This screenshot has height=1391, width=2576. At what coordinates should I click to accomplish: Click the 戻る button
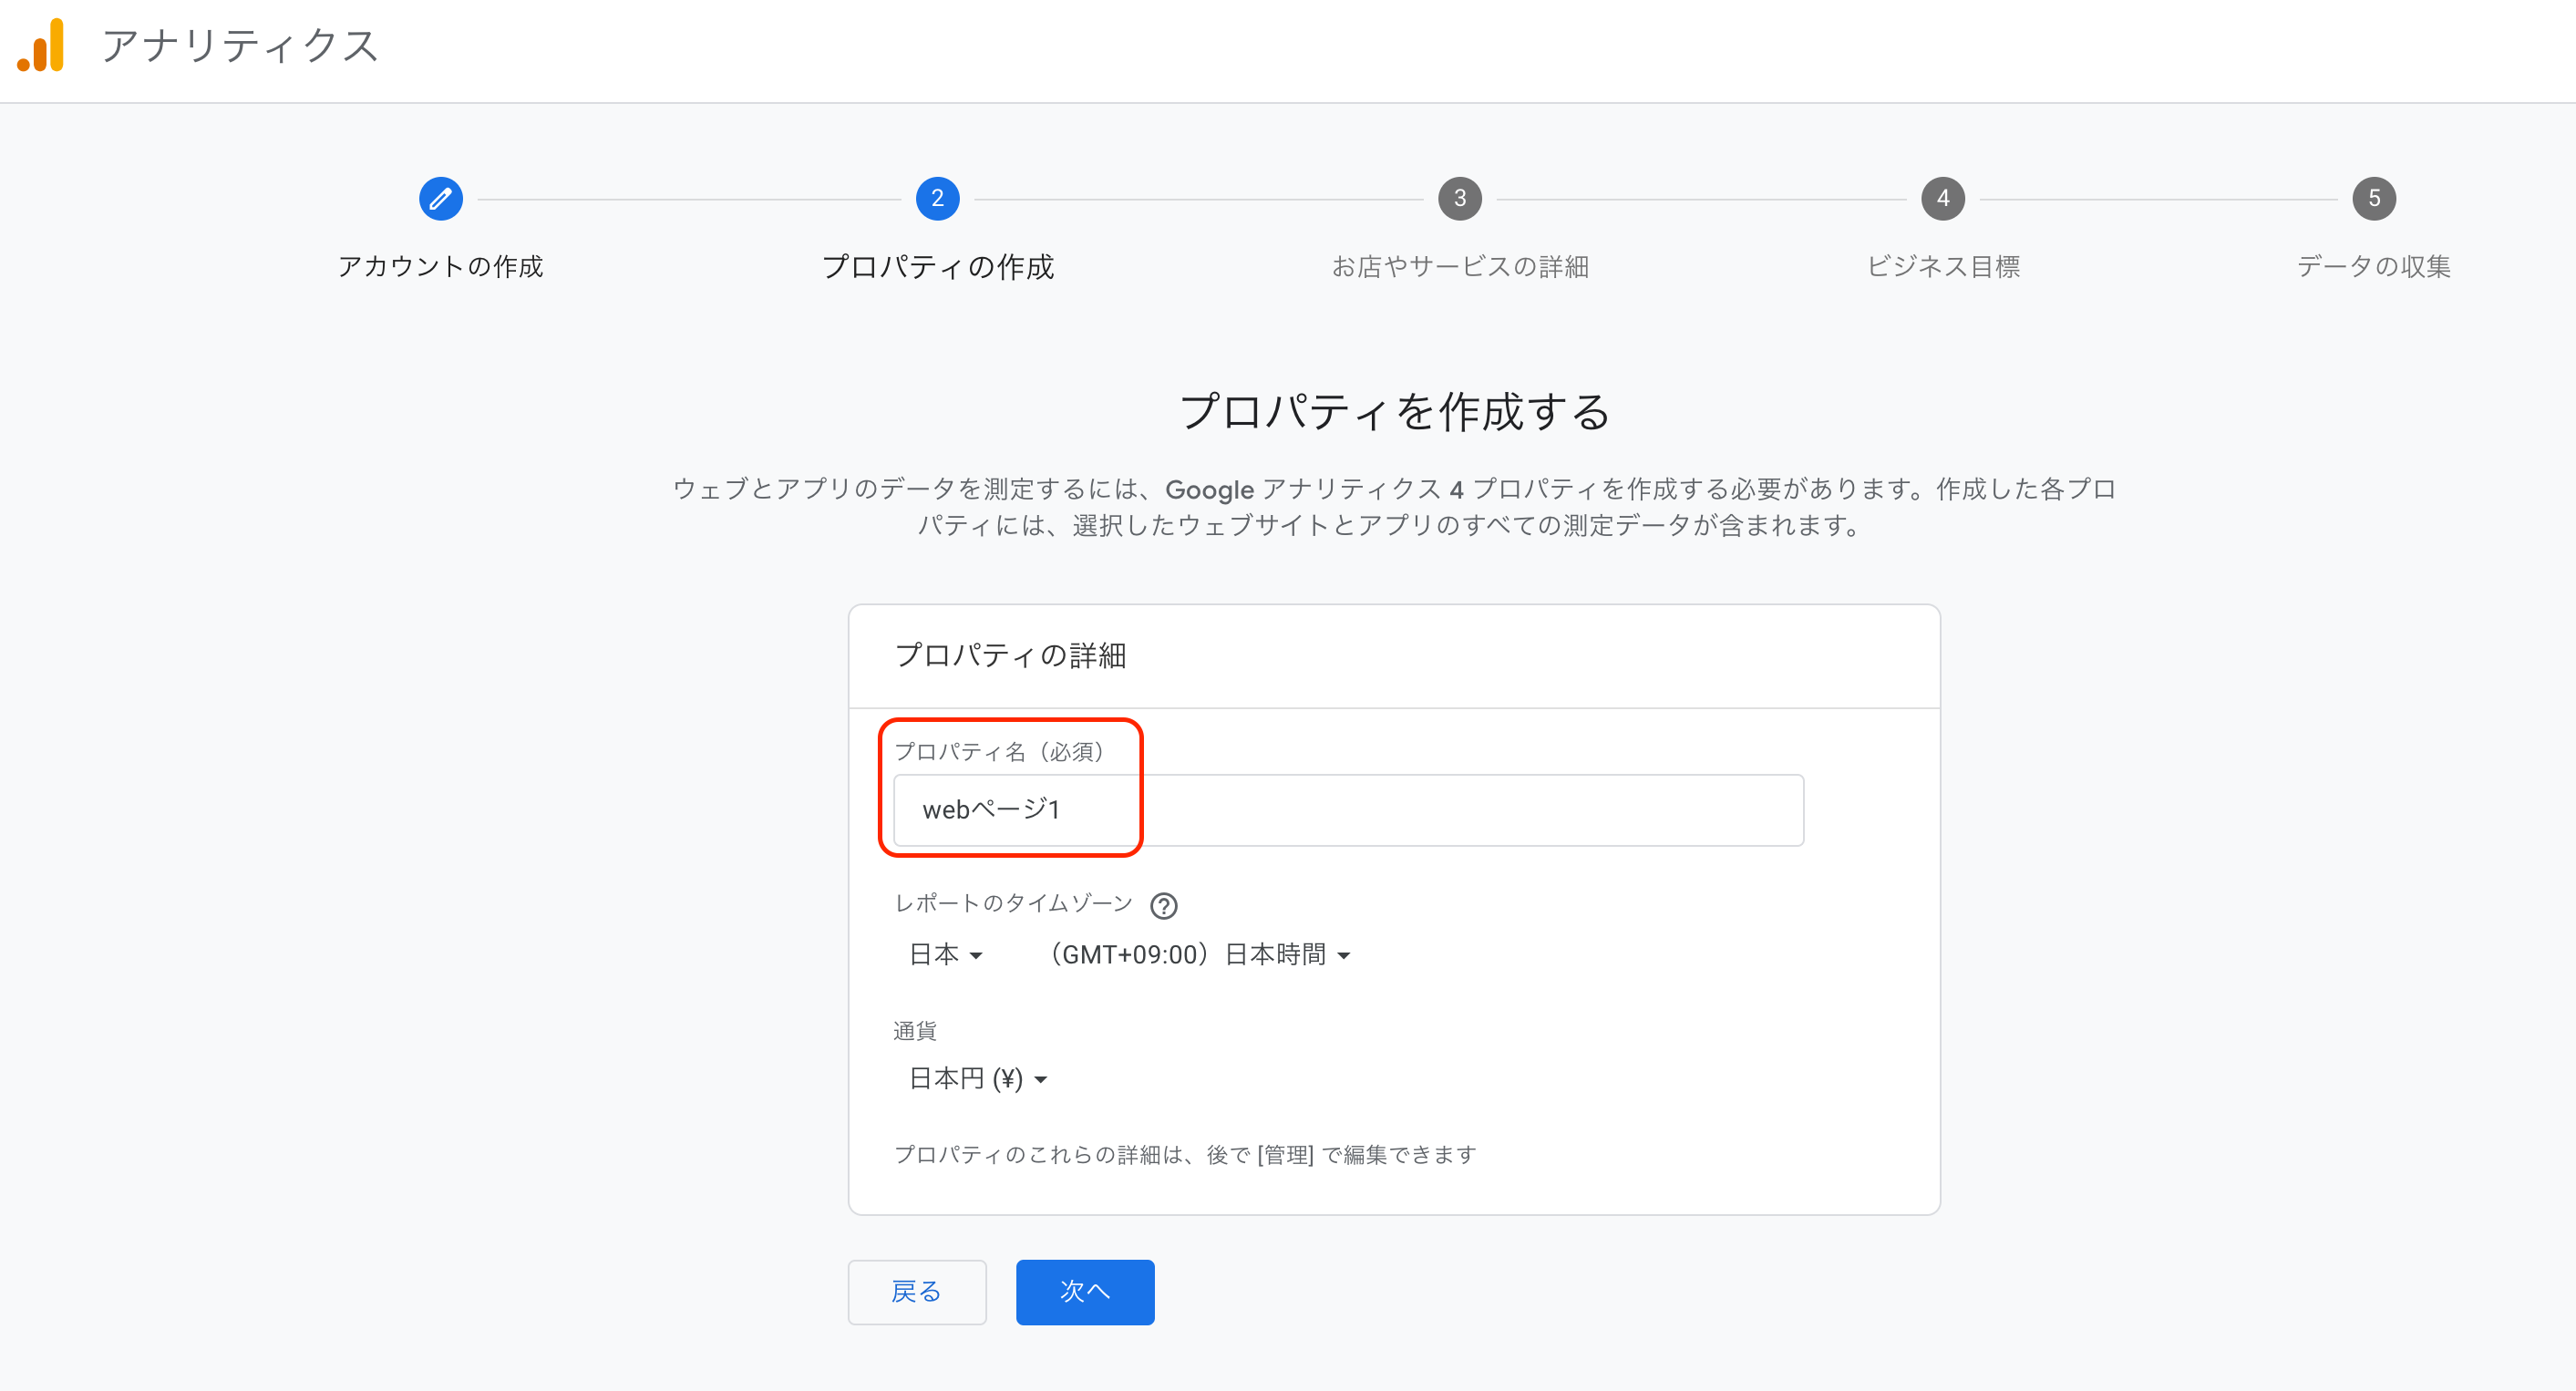[916, 1292]
